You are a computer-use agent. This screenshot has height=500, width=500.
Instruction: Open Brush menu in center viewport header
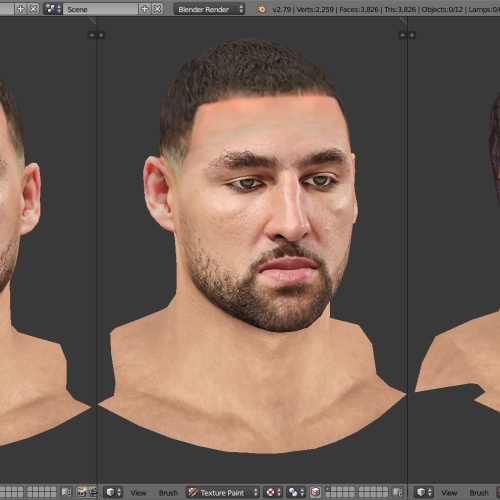[x=168, y=492]
